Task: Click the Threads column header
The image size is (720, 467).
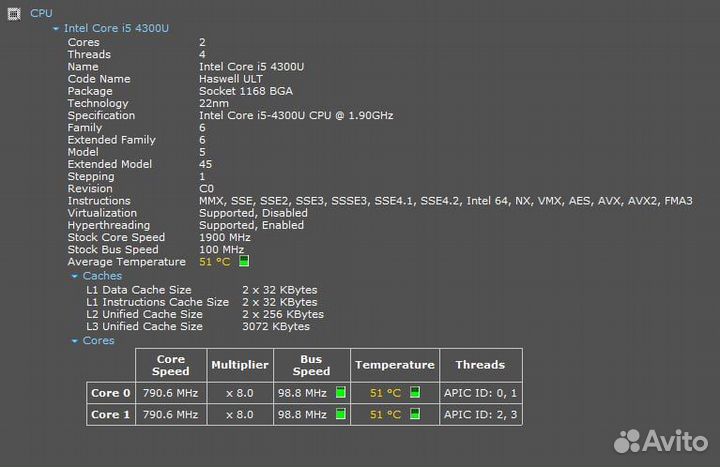Action: click(480, 365)
